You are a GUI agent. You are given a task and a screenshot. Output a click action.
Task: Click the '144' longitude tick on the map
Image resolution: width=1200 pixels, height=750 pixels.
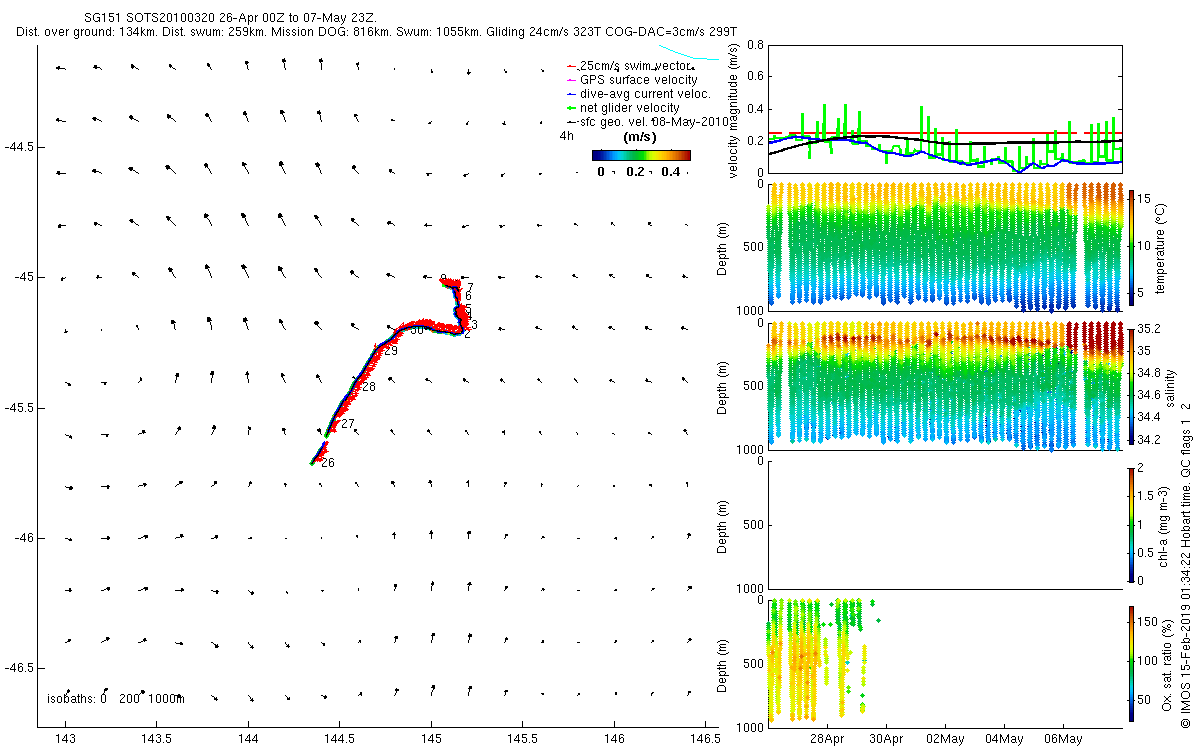pos(248,739)
